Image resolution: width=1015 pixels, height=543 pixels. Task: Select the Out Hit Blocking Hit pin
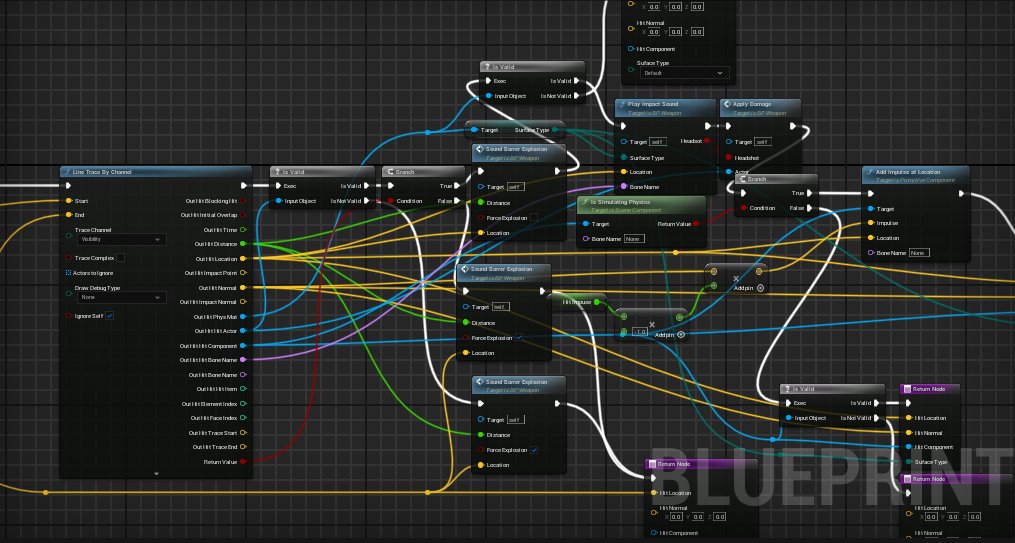(x=243, y=201)
